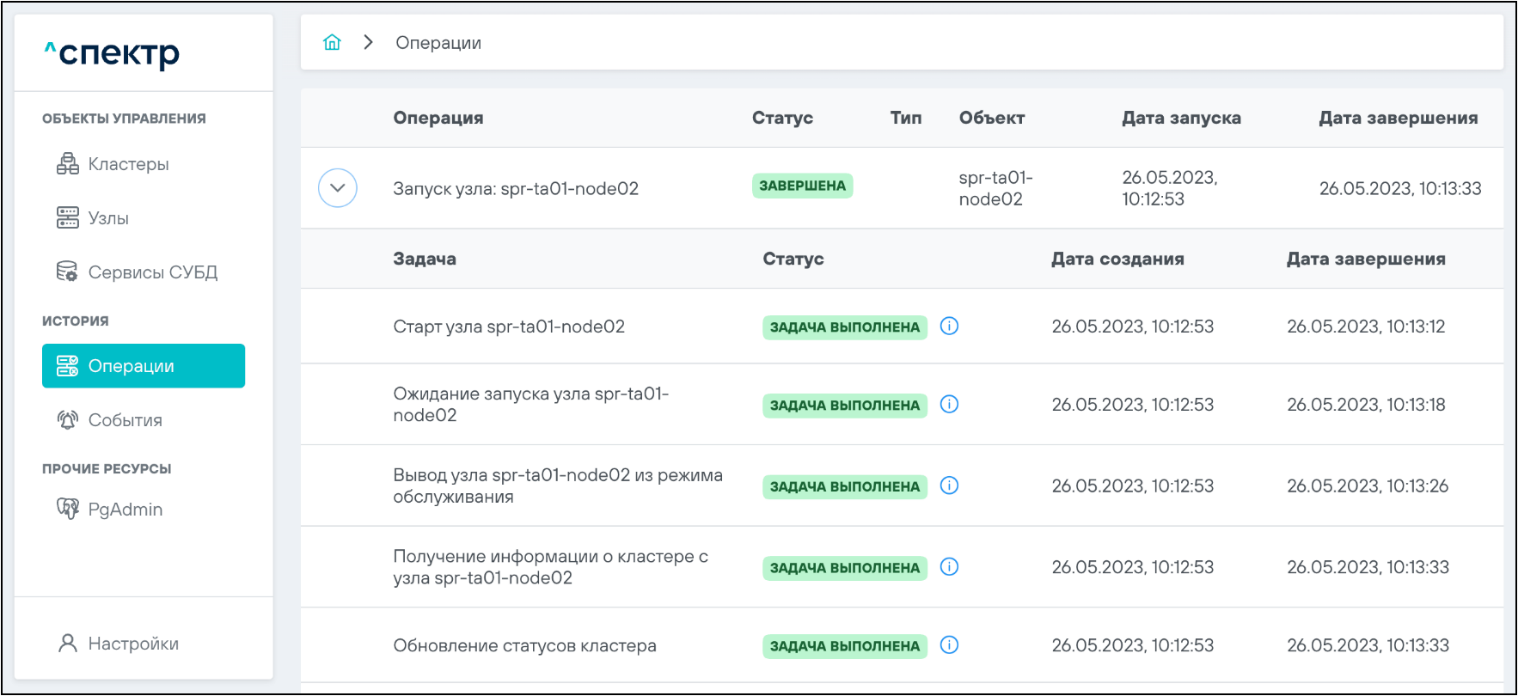Open the Узлы section
The width and height of the screenshot is (1518, 696).
[107, 218]
